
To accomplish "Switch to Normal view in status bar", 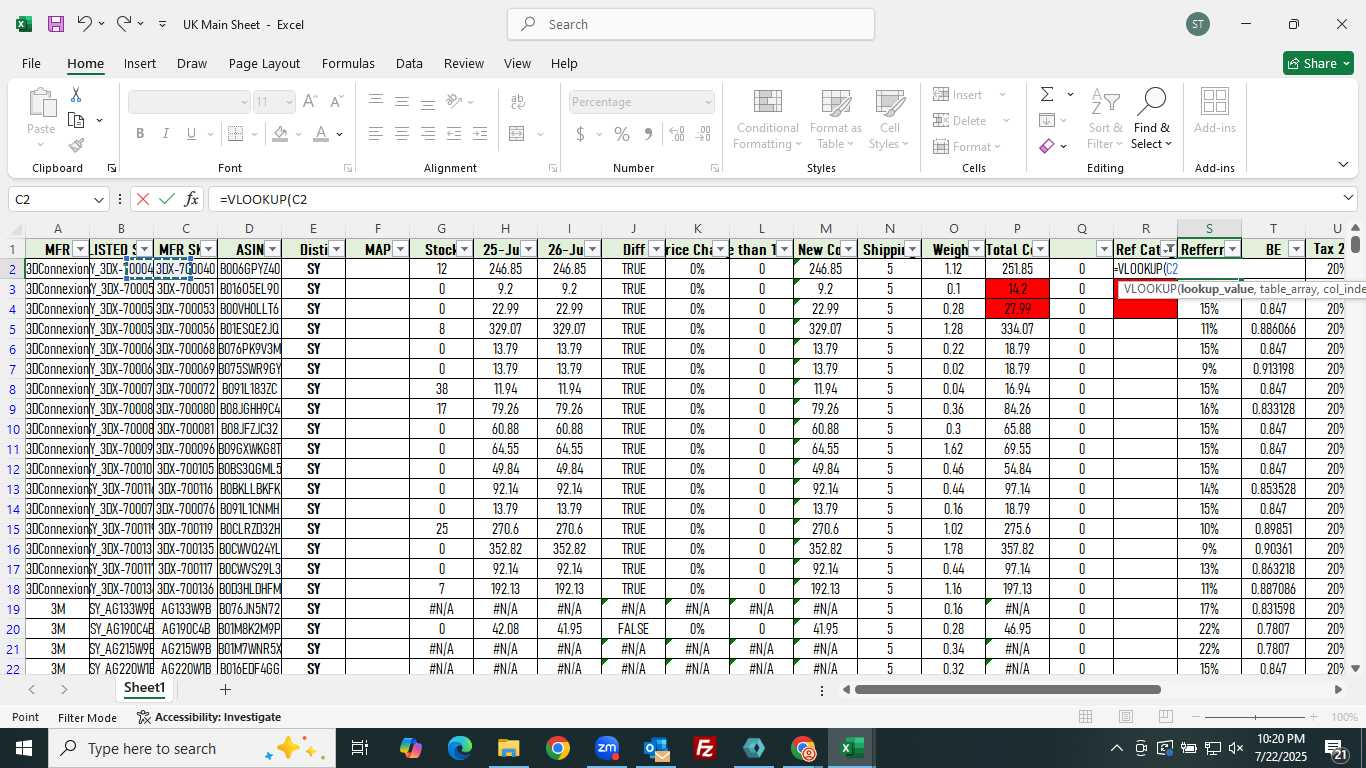I will click(1085, 717).
